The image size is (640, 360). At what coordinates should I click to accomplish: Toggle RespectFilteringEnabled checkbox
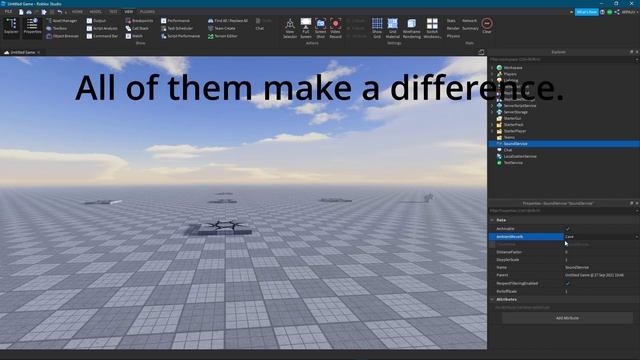567,283
